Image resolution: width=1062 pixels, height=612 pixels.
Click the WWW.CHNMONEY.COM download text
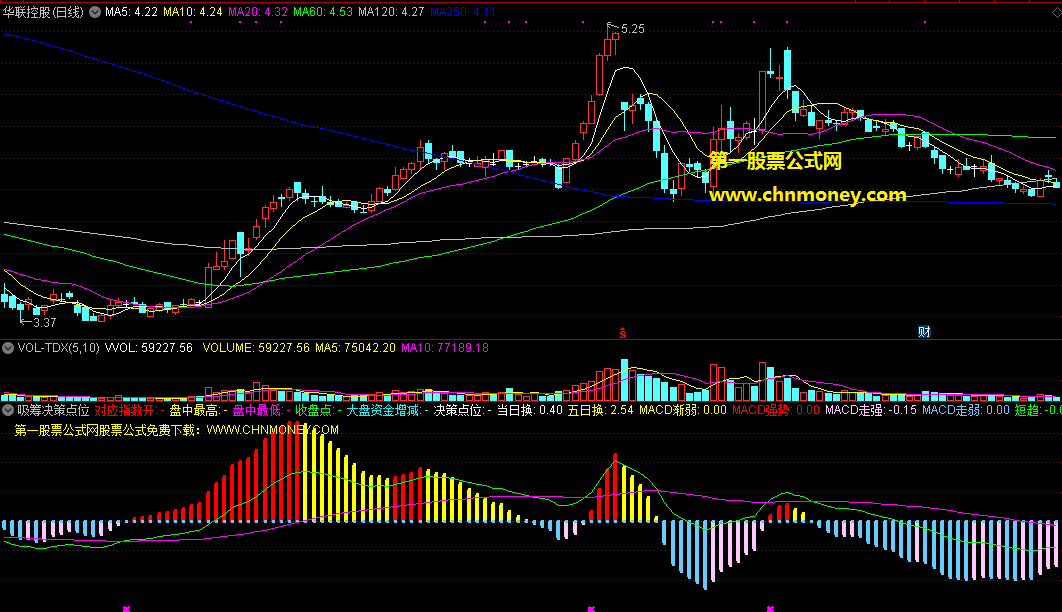point(272,430)
